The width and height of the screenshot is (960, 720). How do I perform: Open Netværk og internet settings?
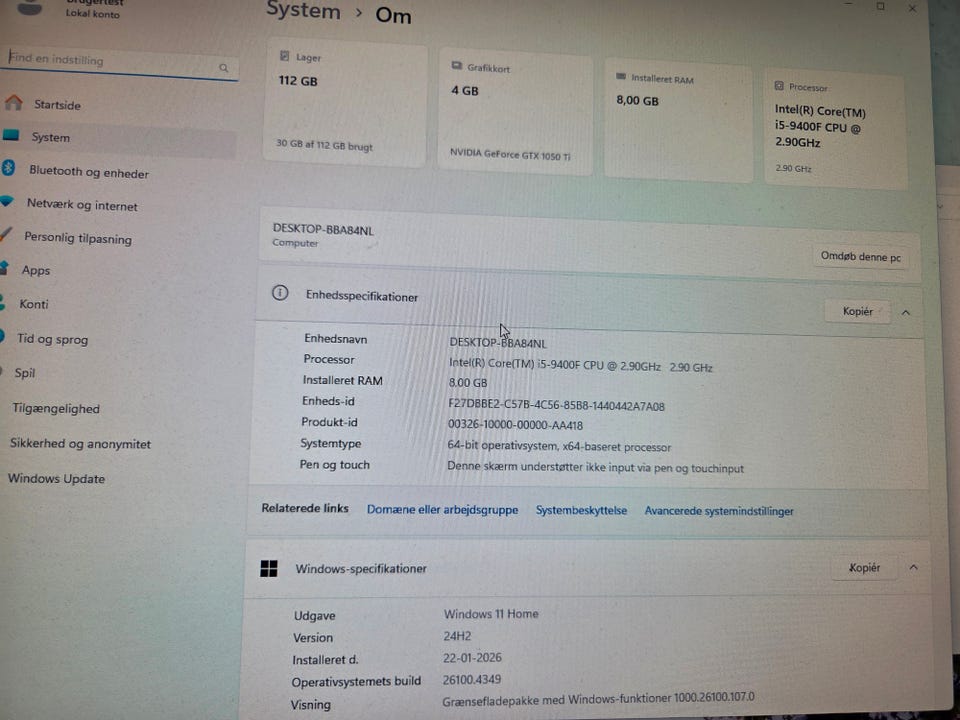[82, 205]
